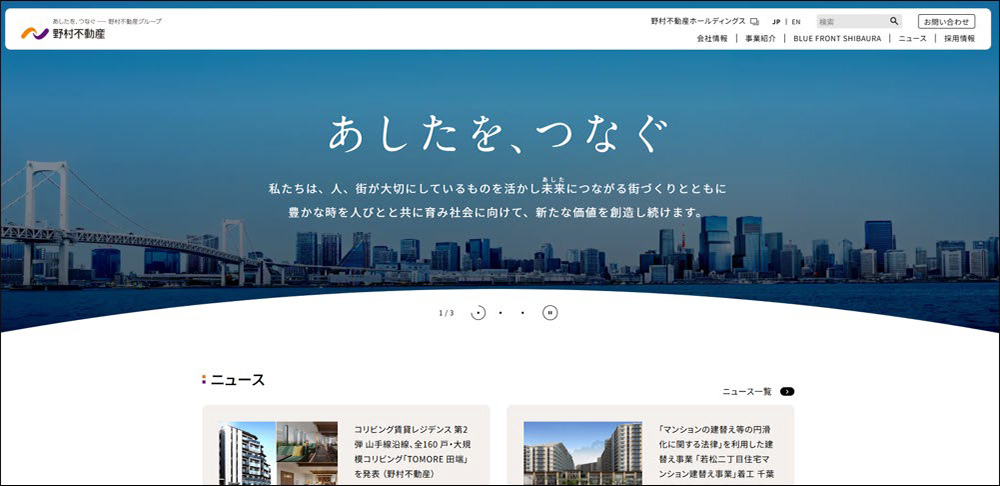Click the arrow icon beside ニュース一覧
This screenshot has height=486, width=1000.
click(787, 392)
